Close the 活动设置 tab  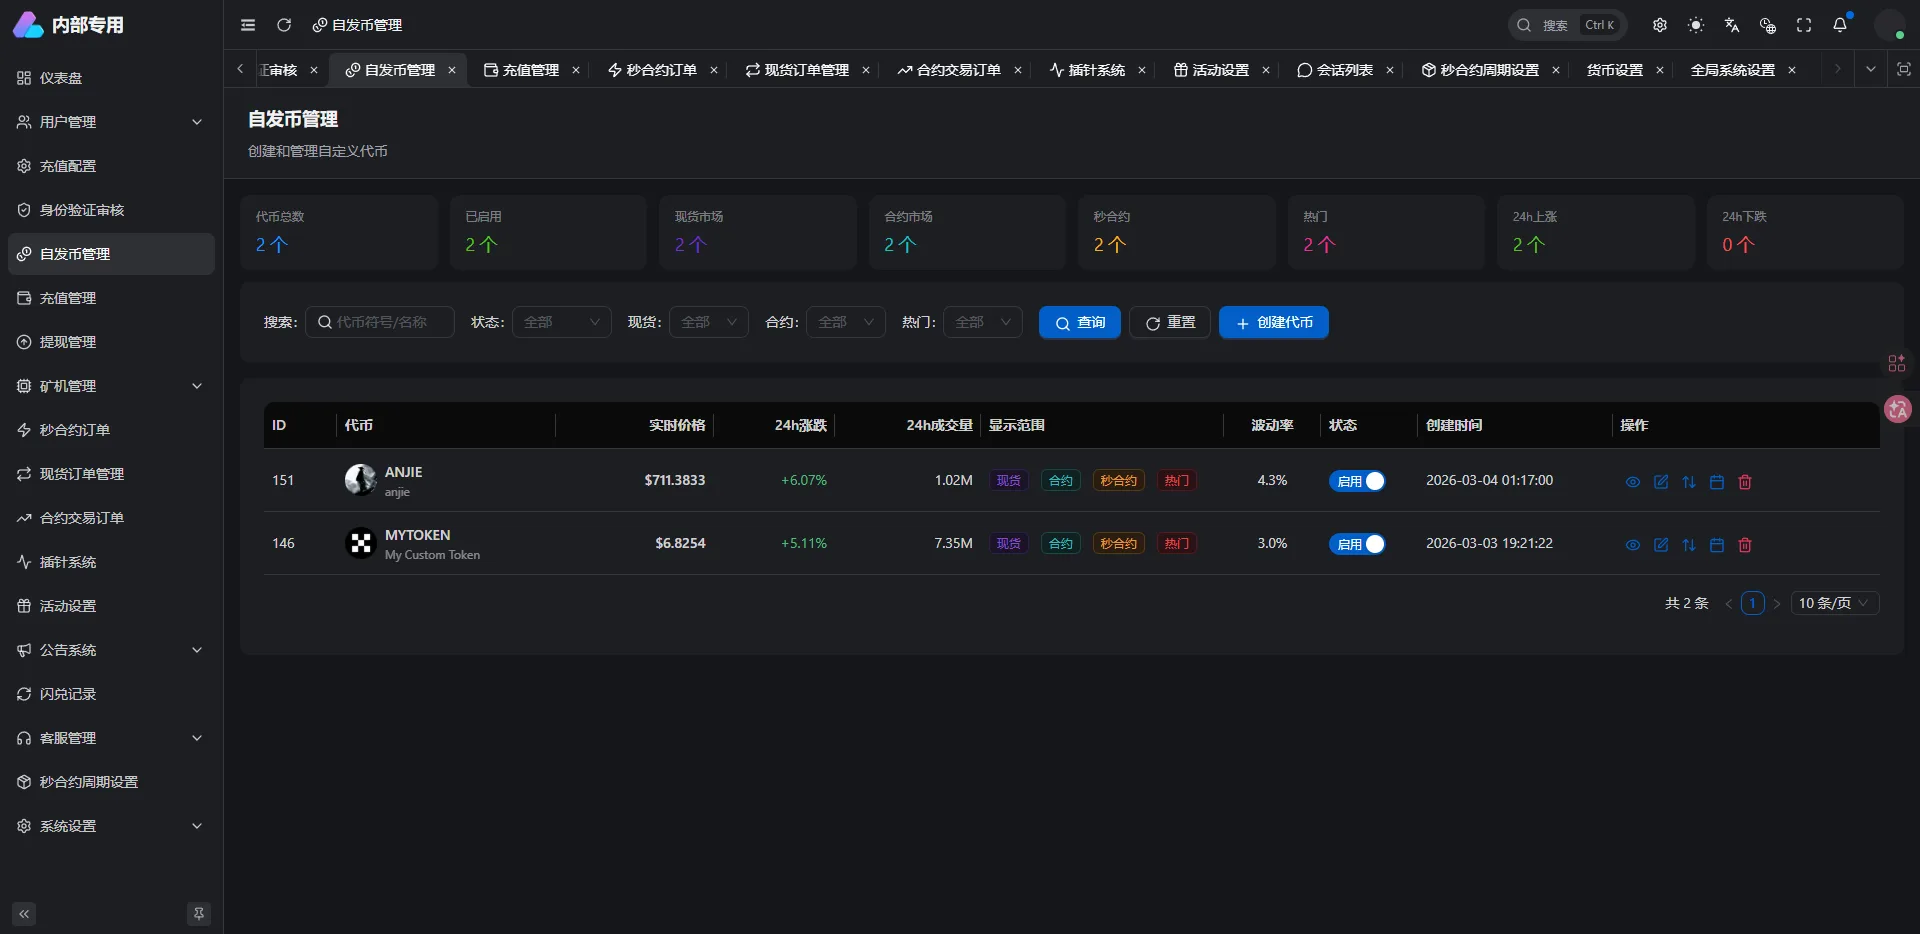1266,70
